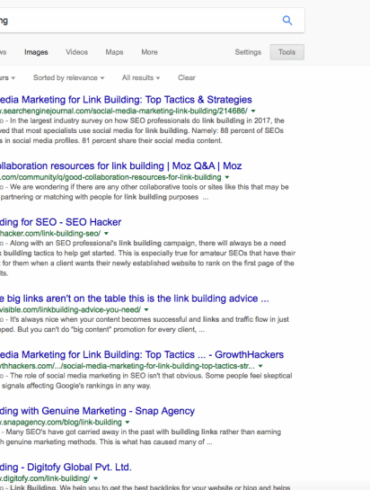The width and height of the screenshot is (370, 490).
Task: Switch to Videos results tab
Action: [77, 52]
